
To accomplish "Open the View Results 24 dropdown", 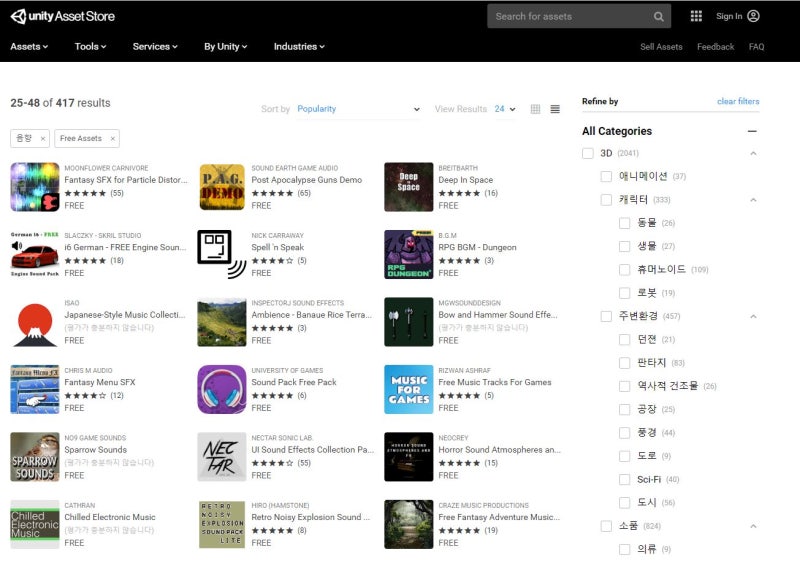I will 505,109.
